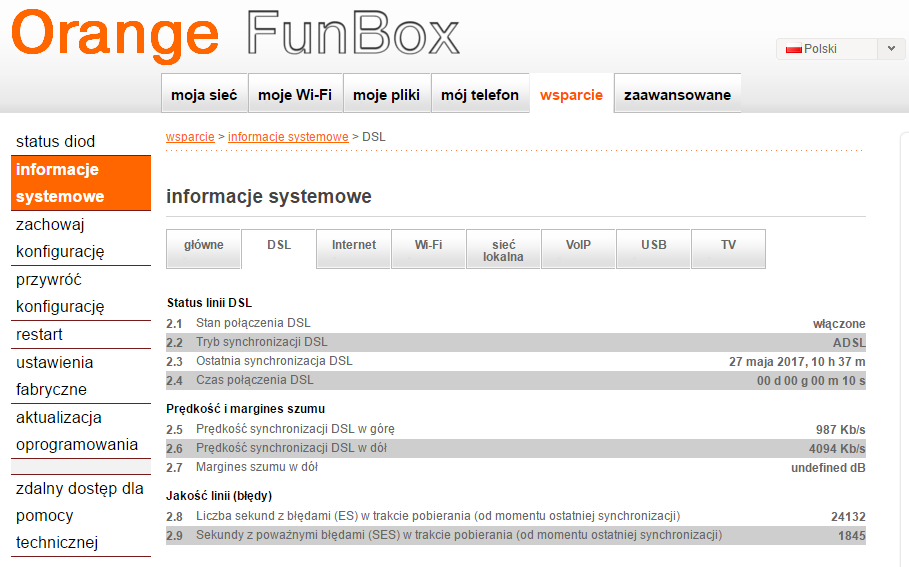Click the wsparcie breadcrumb link
909x567 pixels.
[190, 136]
